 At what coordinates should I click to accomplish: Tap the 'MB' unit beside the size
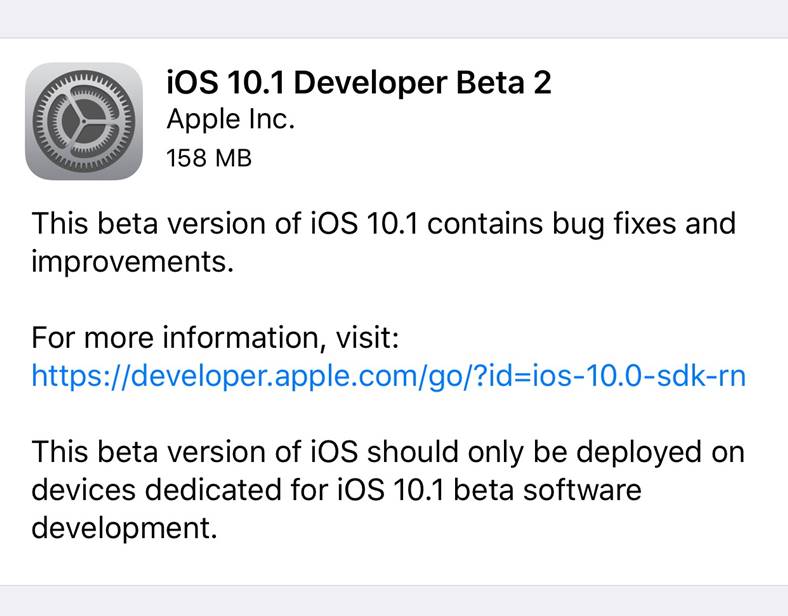231,157
